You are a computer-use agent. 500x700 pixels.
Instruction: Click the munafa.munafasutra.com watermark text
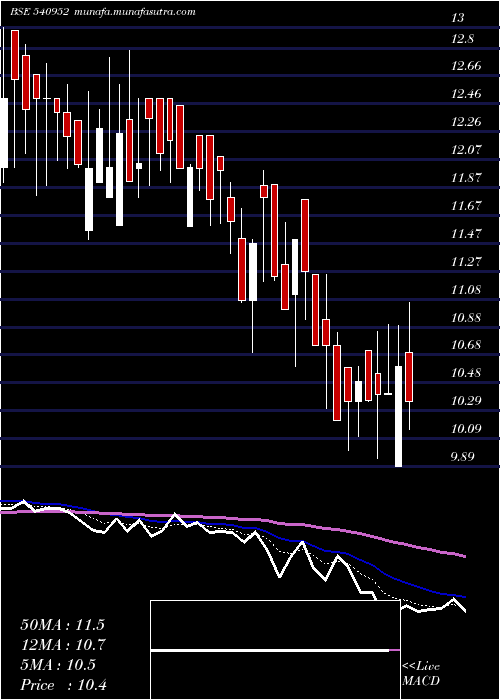[x=133, y=12]
